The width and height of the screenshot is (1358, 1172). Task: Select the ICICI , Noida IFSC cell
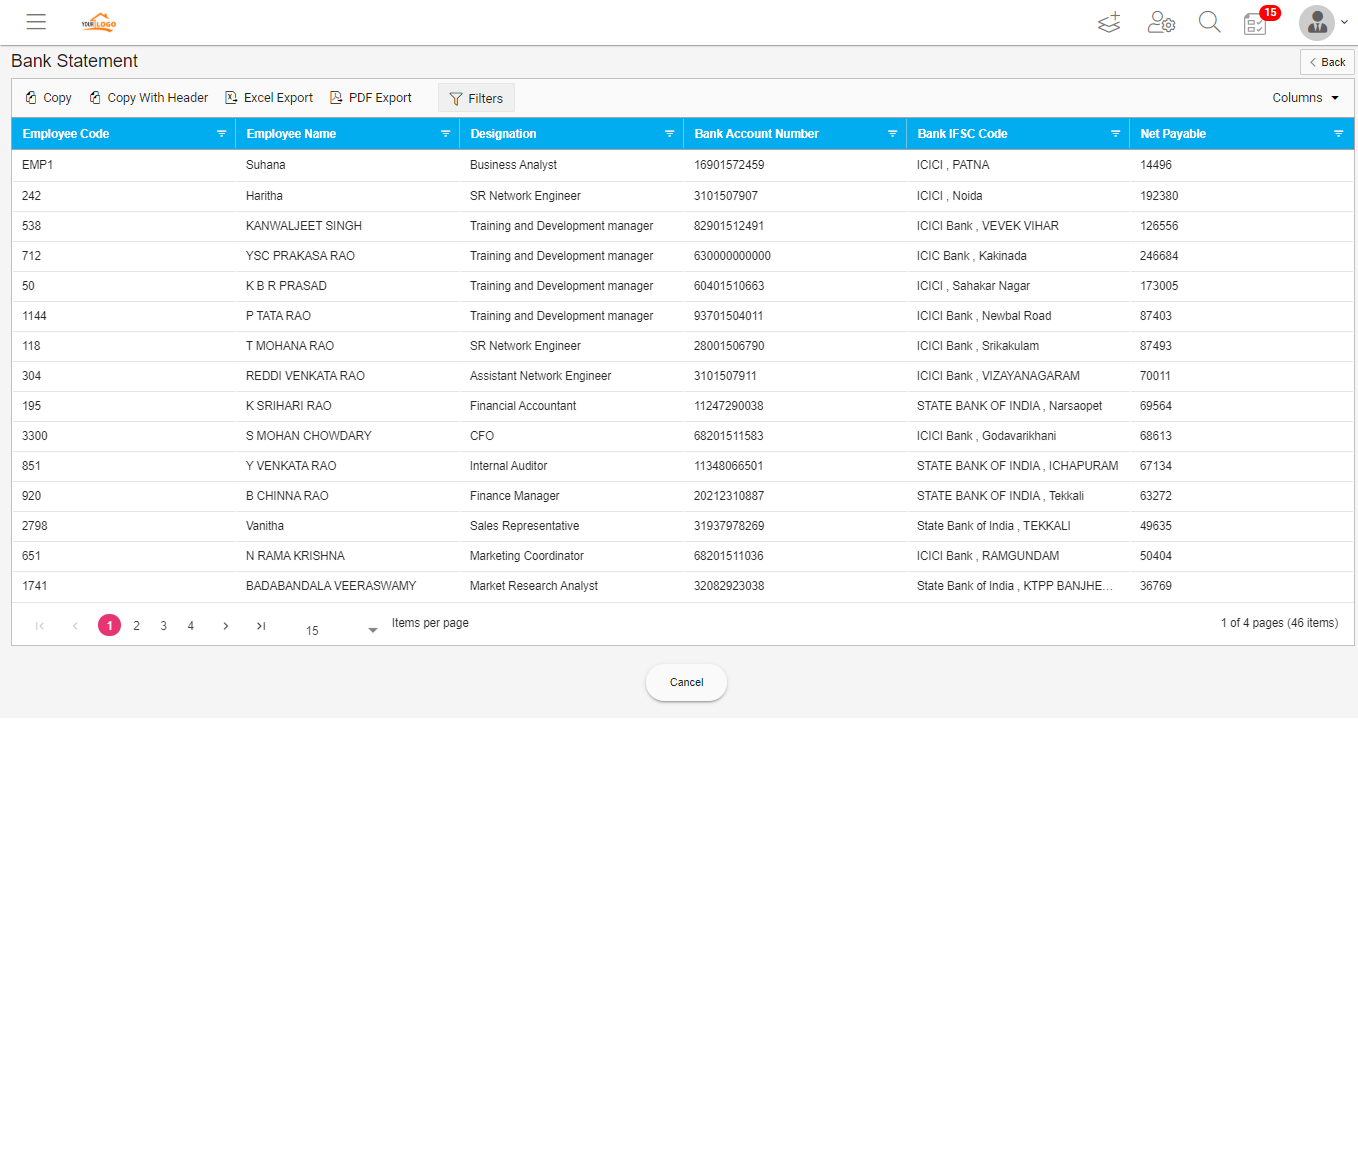pos(949,196)
